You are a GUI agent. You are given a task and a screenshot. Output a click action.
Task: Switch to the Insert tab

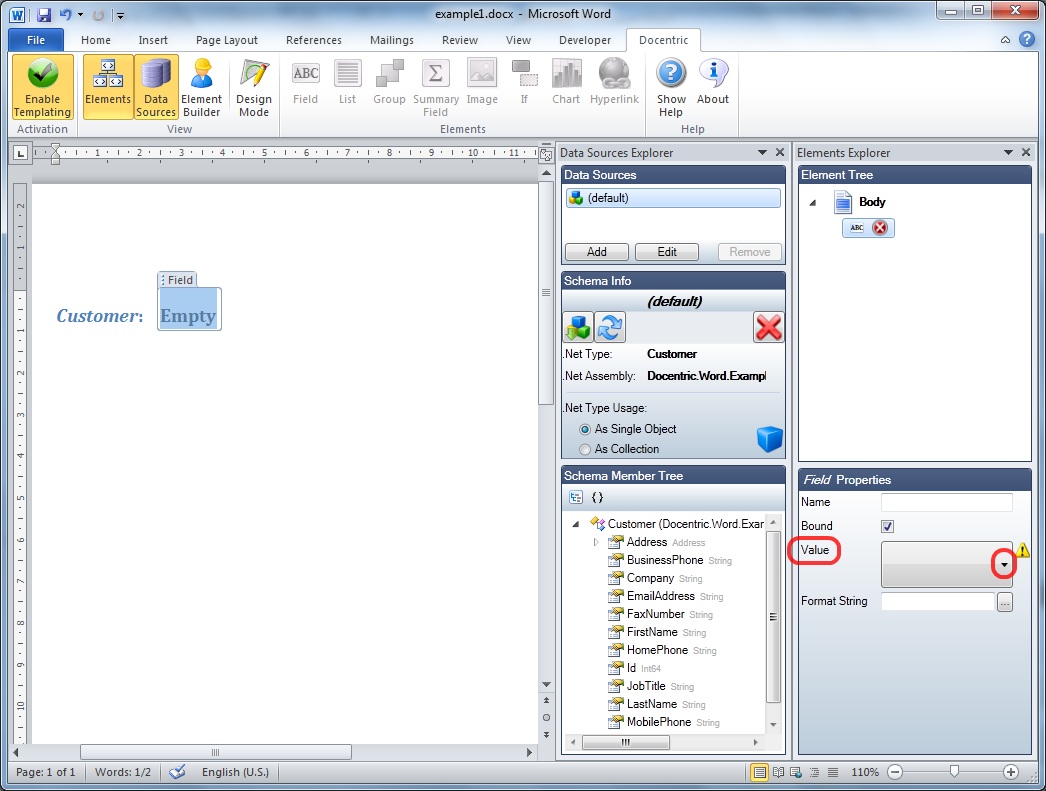click(x=153, y=40)
